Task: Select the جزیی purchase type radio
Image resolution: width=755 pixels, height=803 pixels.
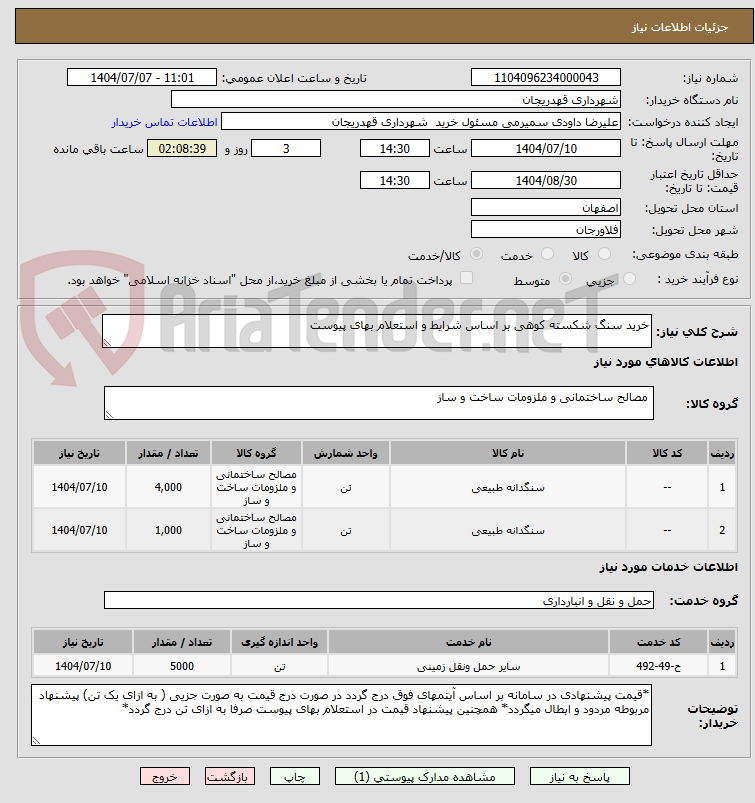Action: point(629,279)
